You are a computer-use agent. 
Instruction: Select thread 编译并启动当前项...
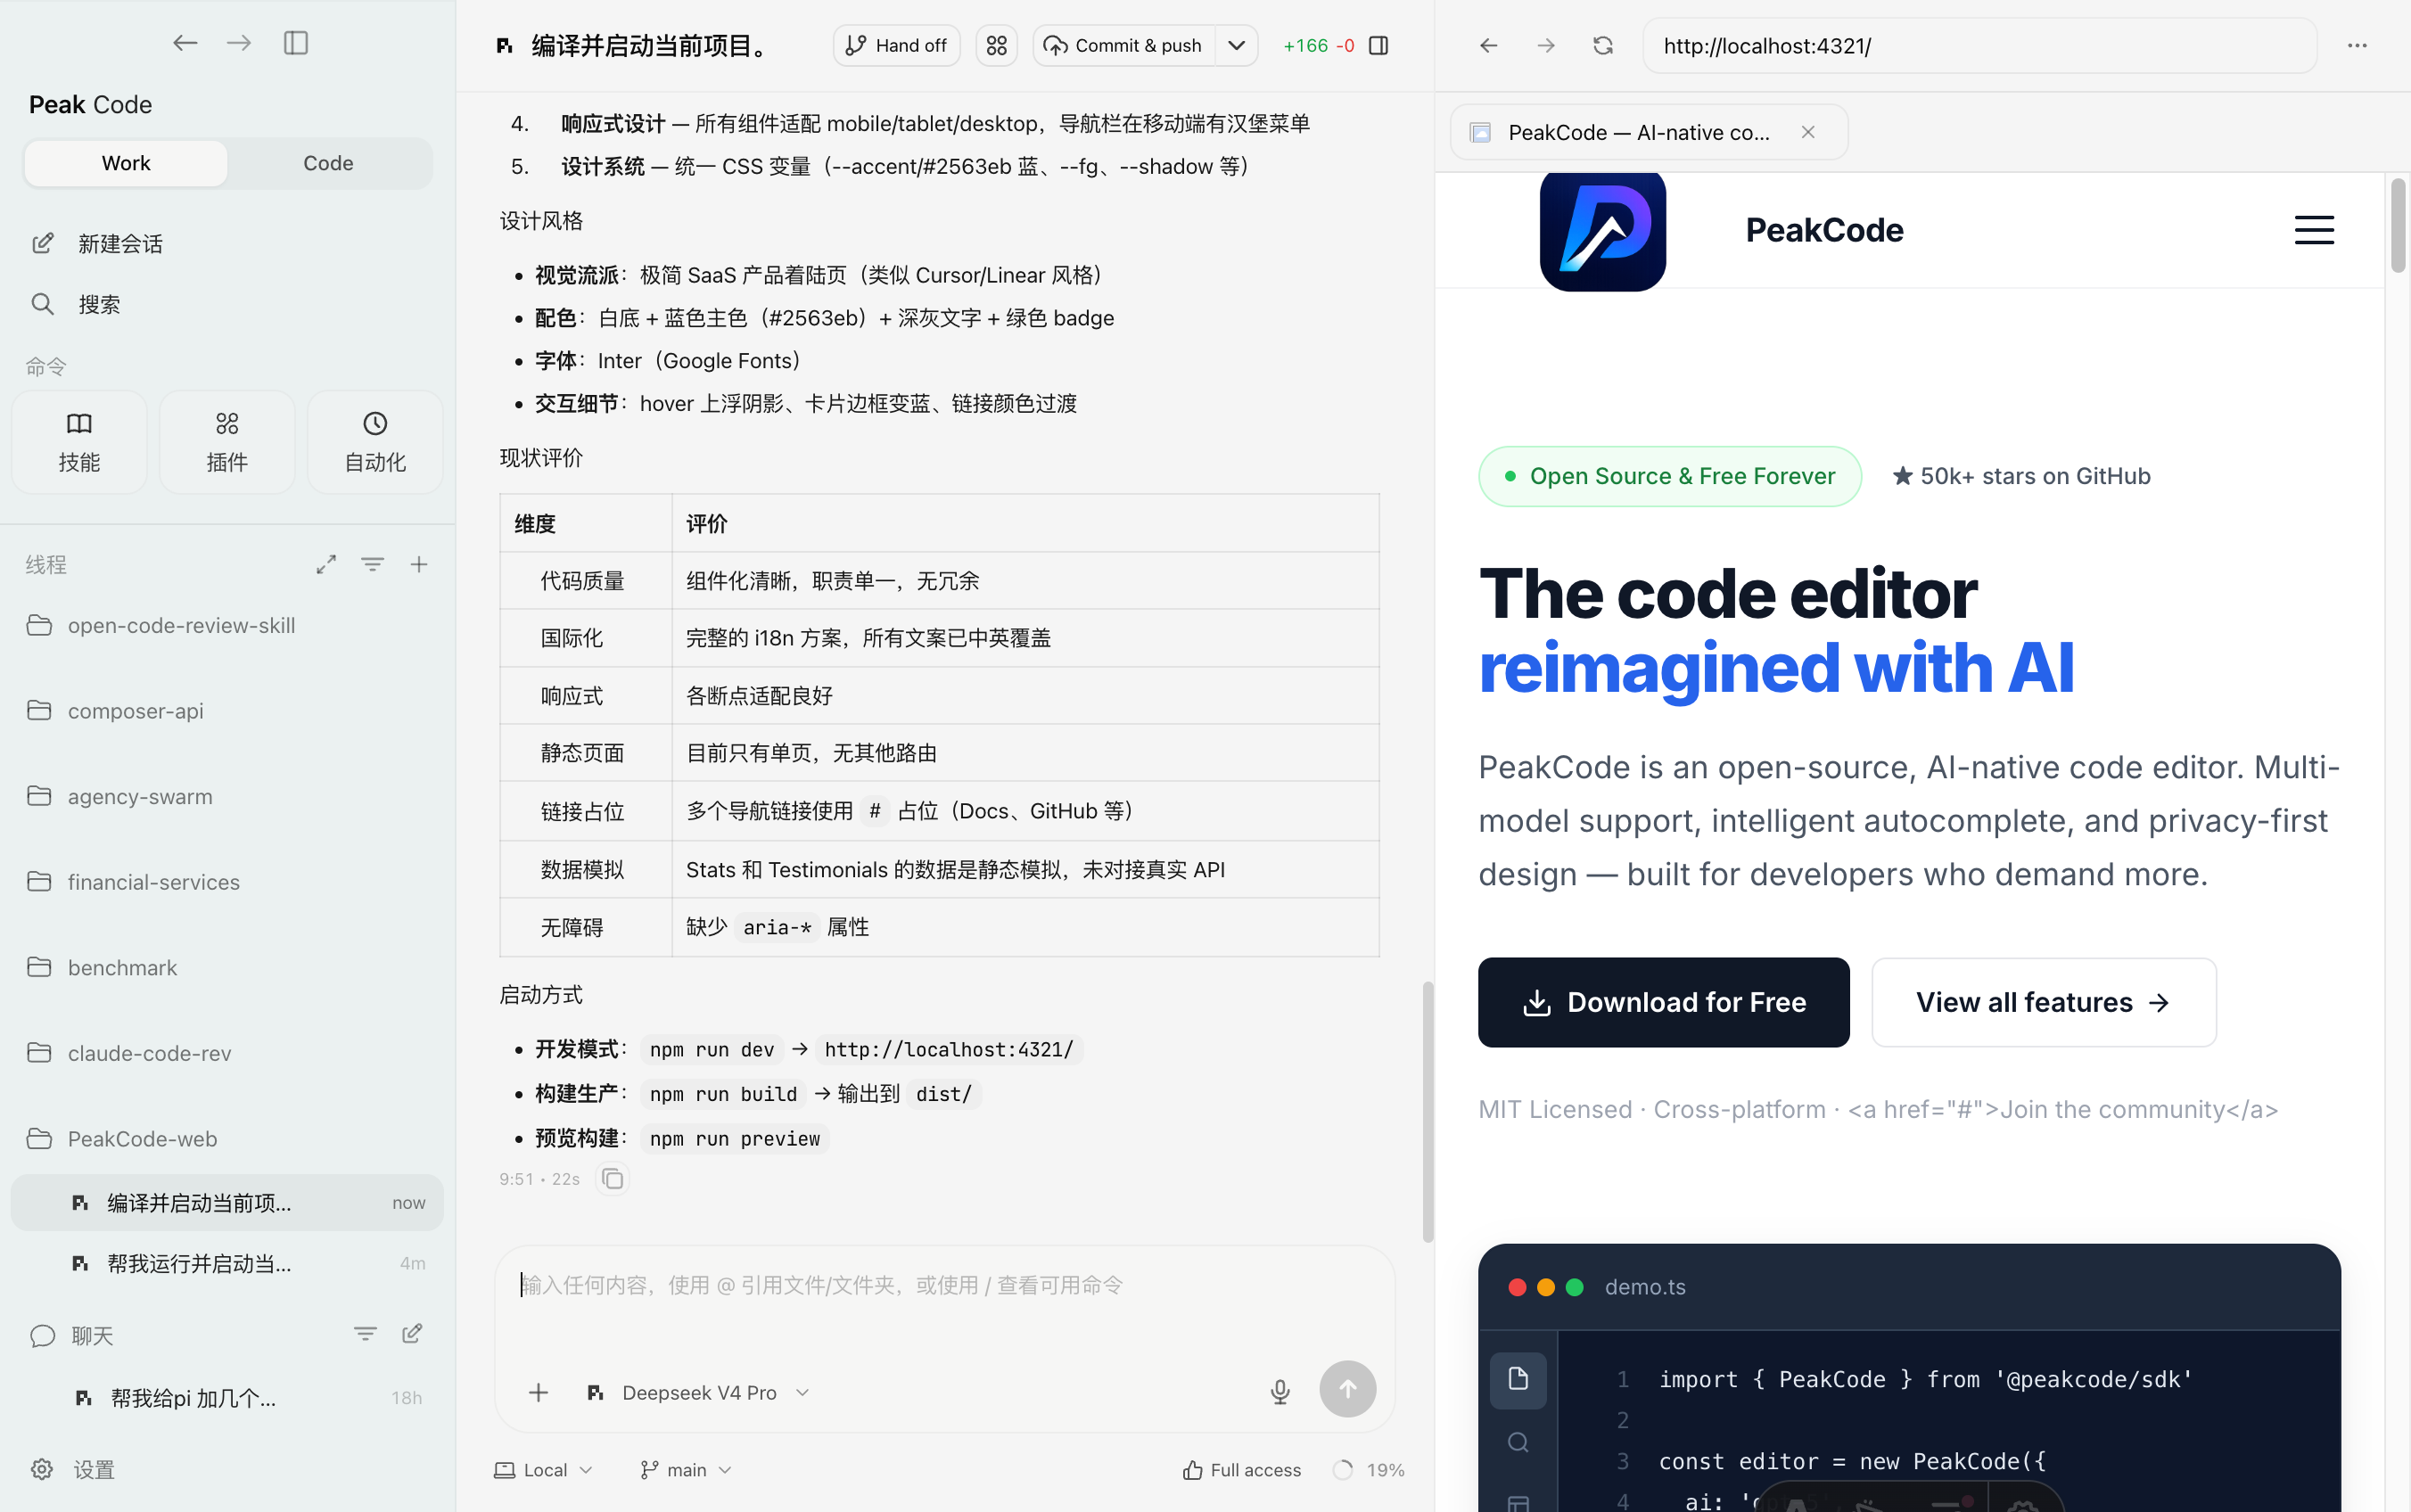click(227, 1203)
